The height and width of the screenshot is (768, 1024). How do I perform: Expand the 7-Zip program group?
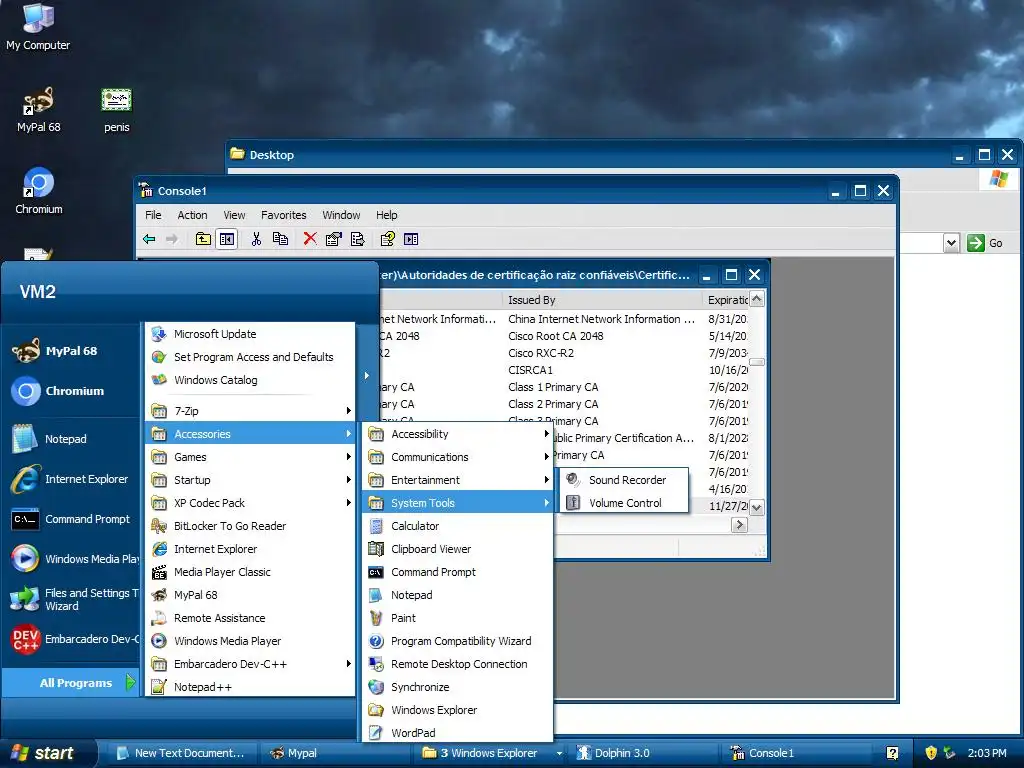[251, 411]
